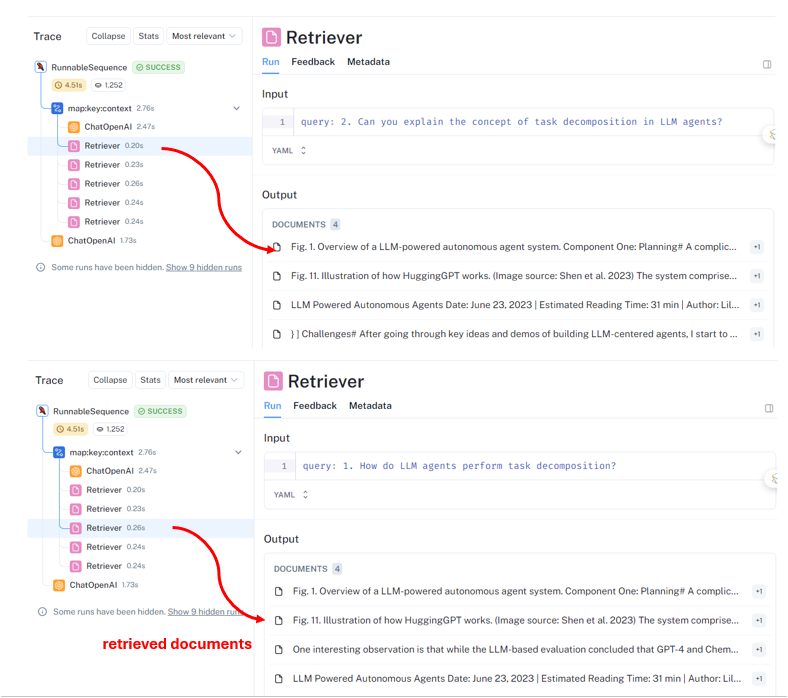Click the ChatOpenAI 2.47s icon in the top trace
This screenshot has height=698, width=788.
tap(74, 127)
